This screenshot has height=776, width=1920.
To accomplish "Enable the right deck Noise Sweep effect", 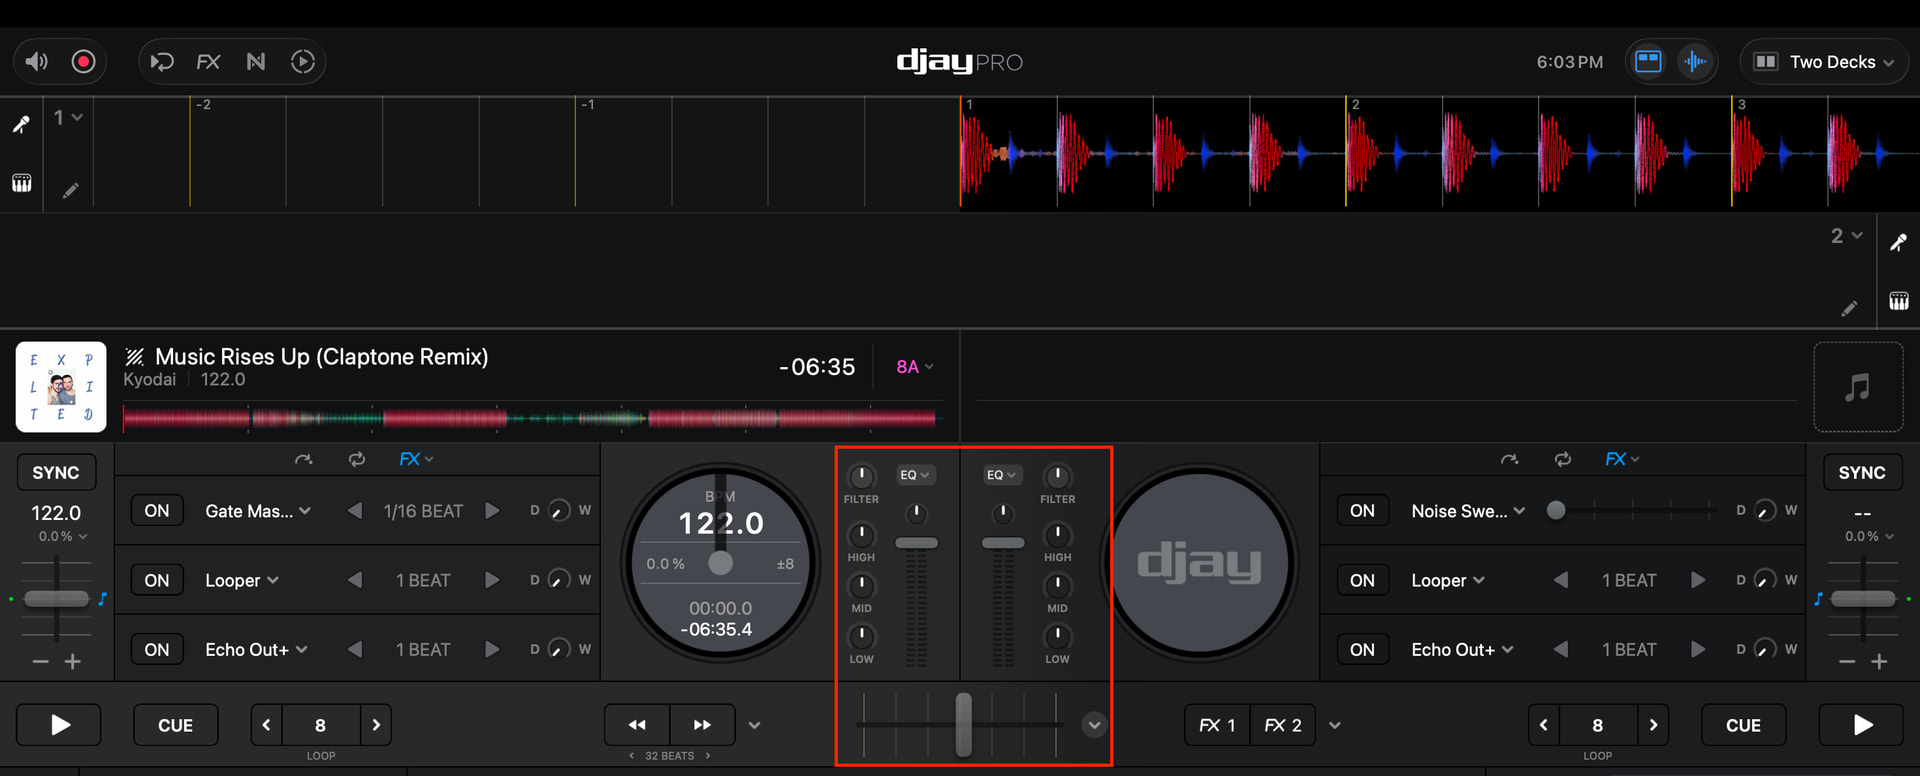I will [1362, 511].
